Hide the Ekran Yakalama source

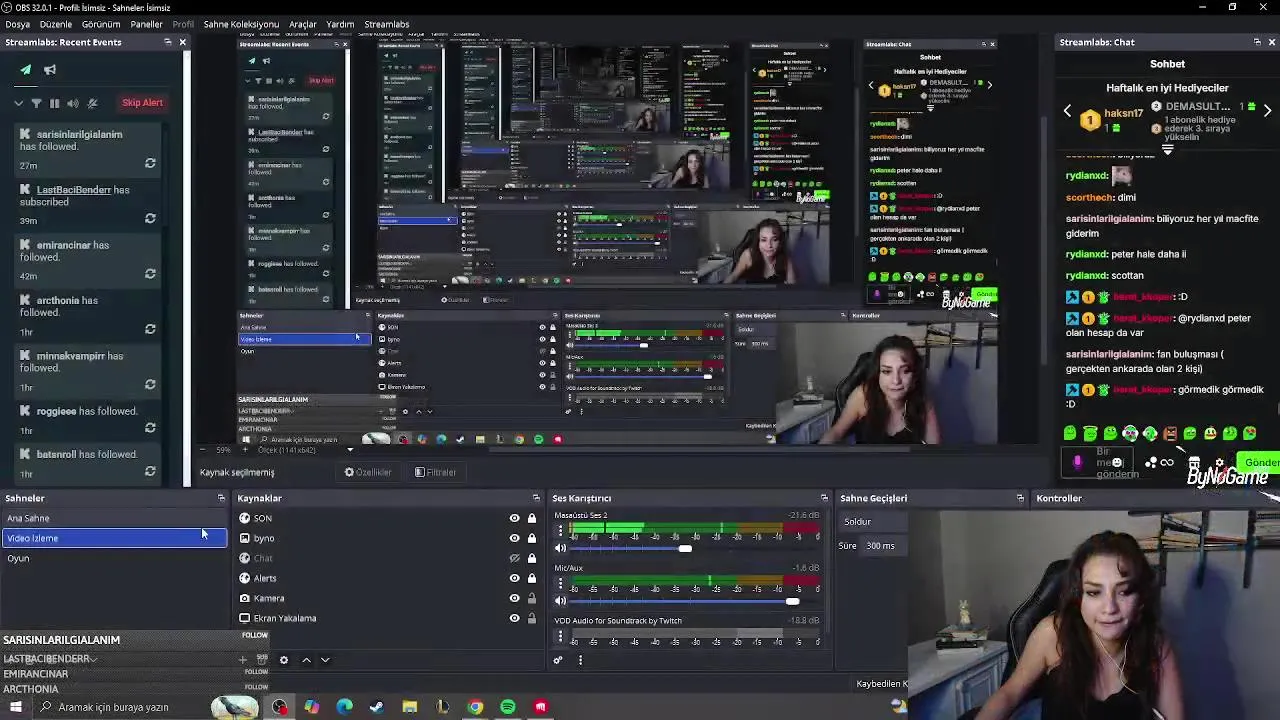click(x=514, y=618)
